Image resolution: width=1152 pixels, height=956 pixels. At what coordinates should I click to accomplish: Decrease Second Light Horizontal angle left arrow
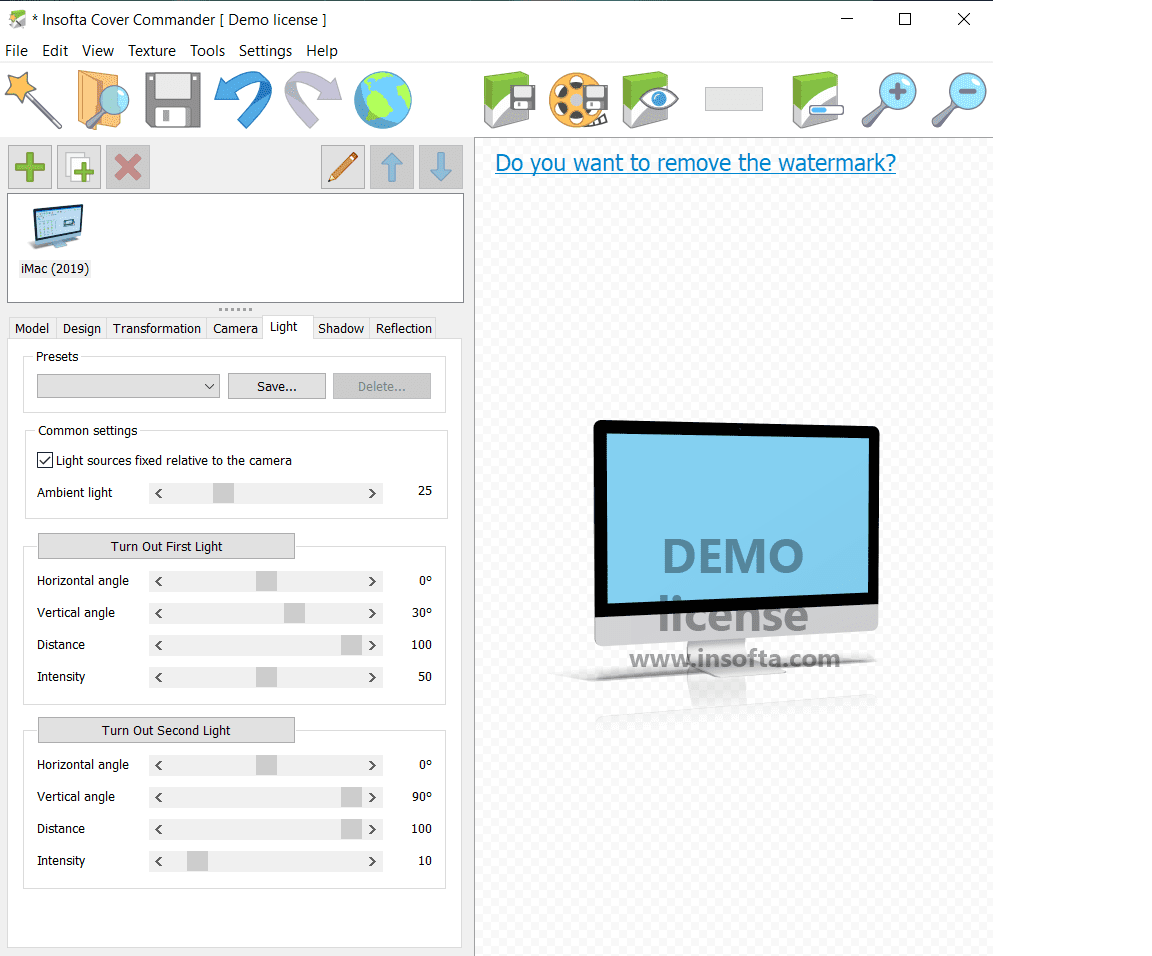tap(159, 765)
